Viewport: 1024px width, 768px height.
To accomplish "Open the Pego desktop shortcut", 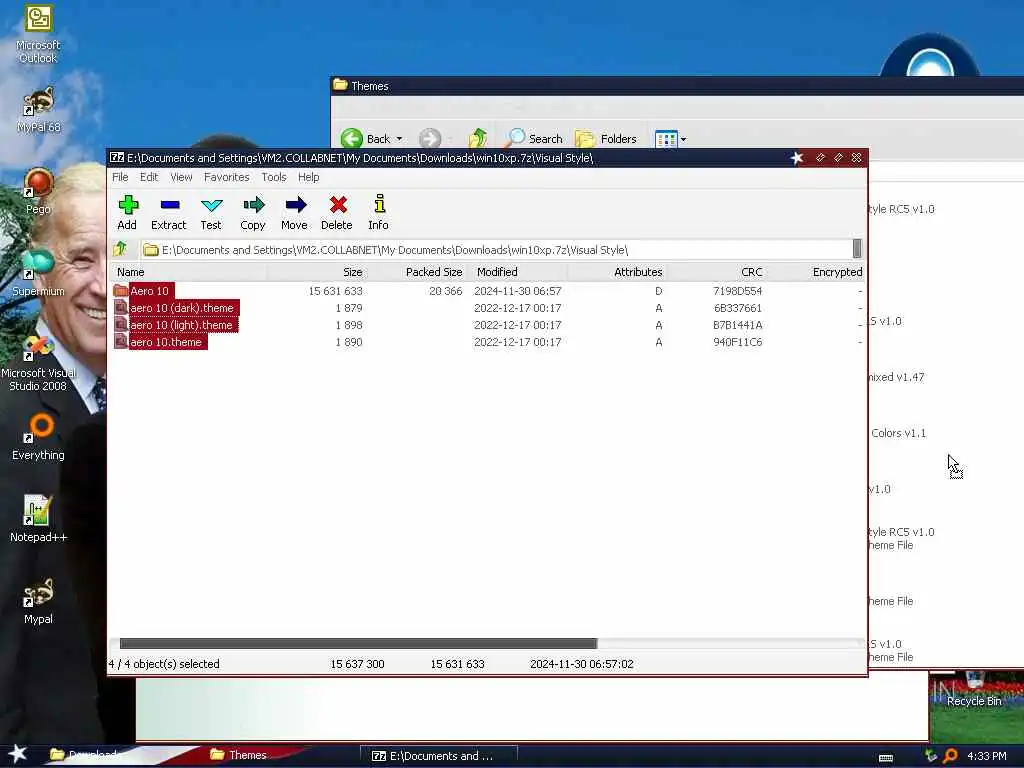I will (38, 191).
